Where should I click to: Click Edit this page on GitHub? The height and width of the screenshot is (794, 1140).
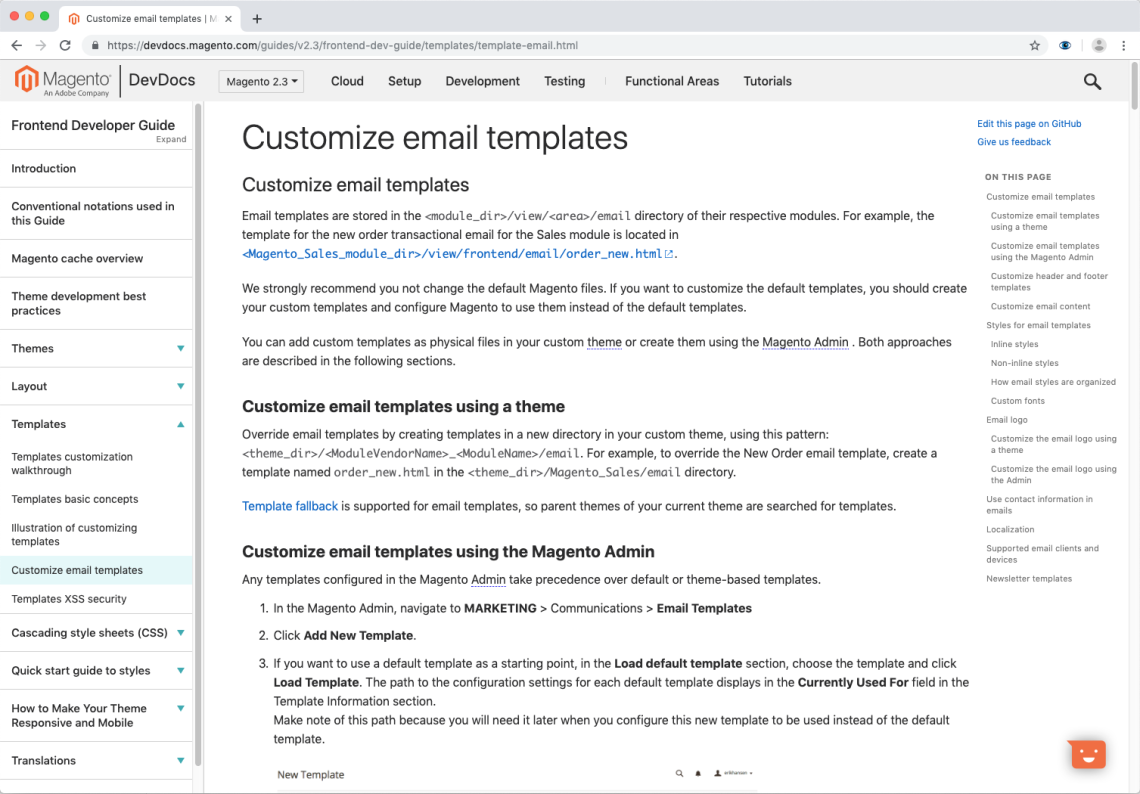[x=1029, y=124]
